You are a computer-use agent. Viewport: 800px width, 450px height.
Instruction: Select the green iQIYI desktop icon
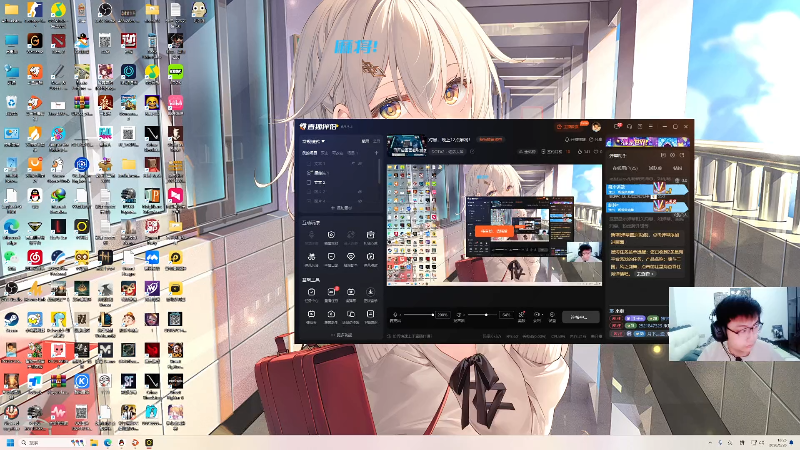pyautogui.click(x=176, y=72)
